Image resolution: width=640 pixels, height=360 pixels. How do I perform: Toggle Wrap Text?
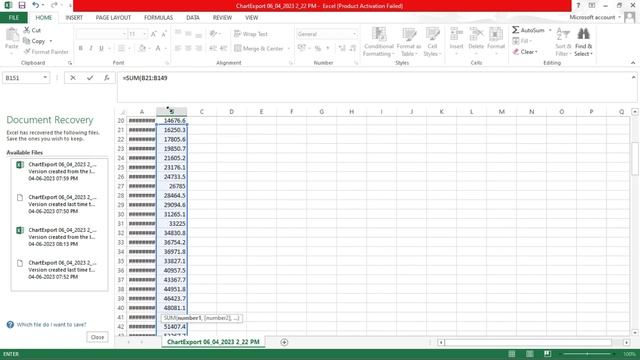[x=251, y=34]
